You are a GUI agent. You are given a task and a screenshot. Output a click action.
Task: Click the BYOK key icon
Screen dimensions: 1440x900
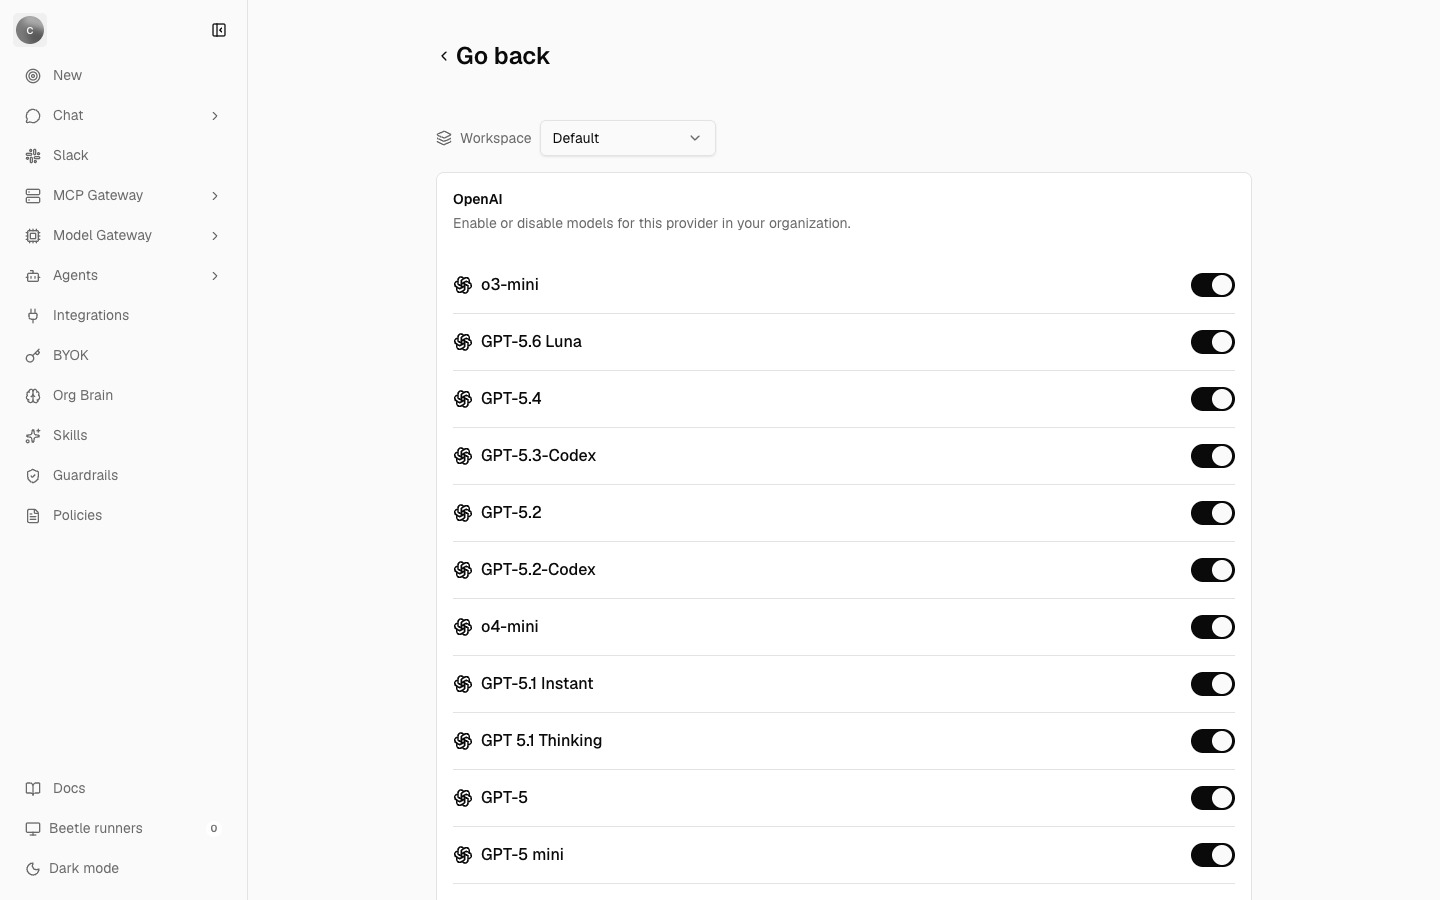click(33, 356)
